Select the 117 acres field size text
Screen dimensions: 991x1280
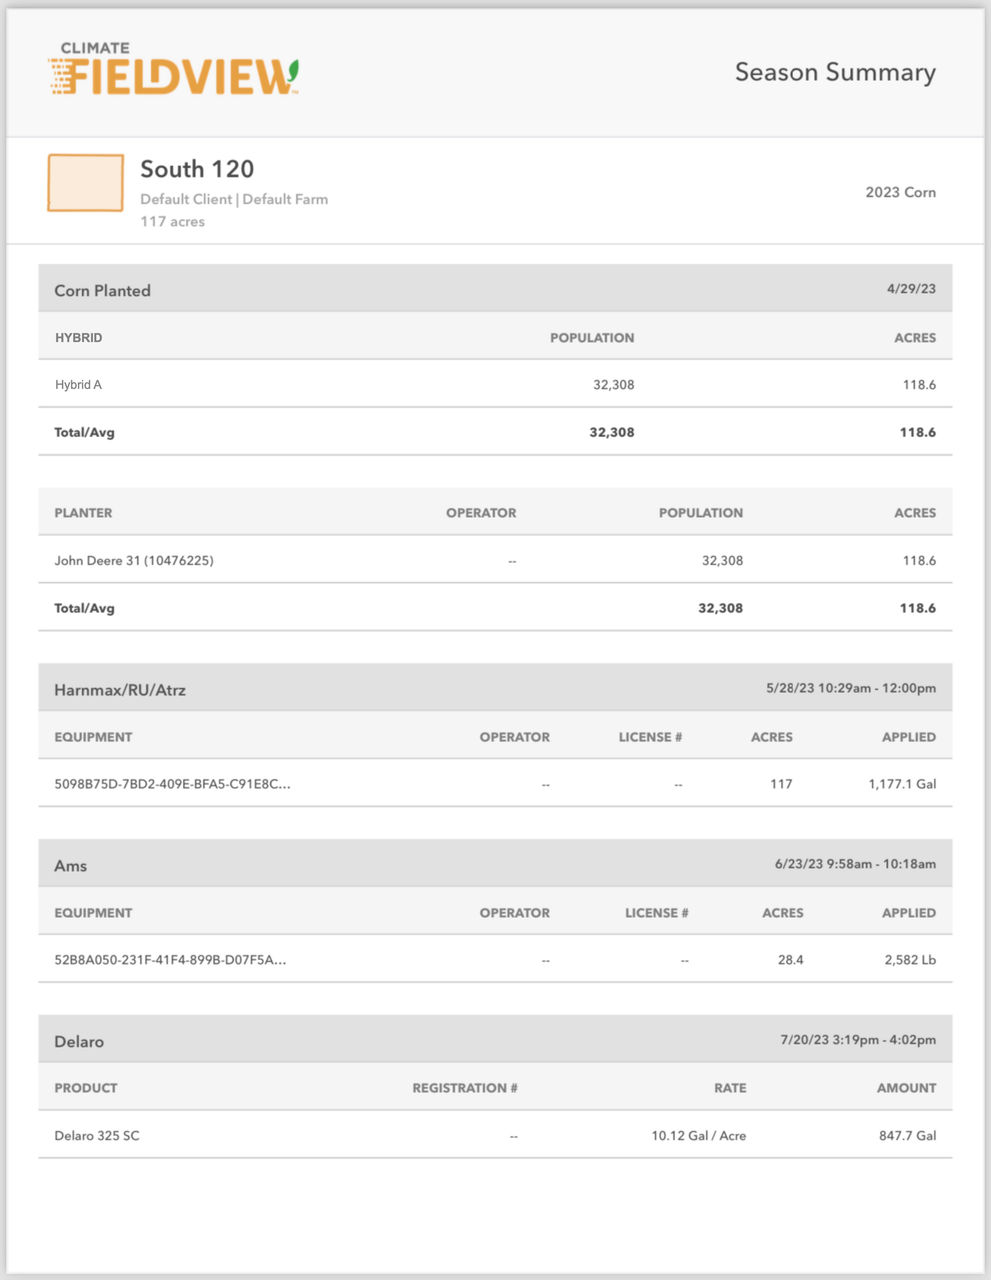172,221
